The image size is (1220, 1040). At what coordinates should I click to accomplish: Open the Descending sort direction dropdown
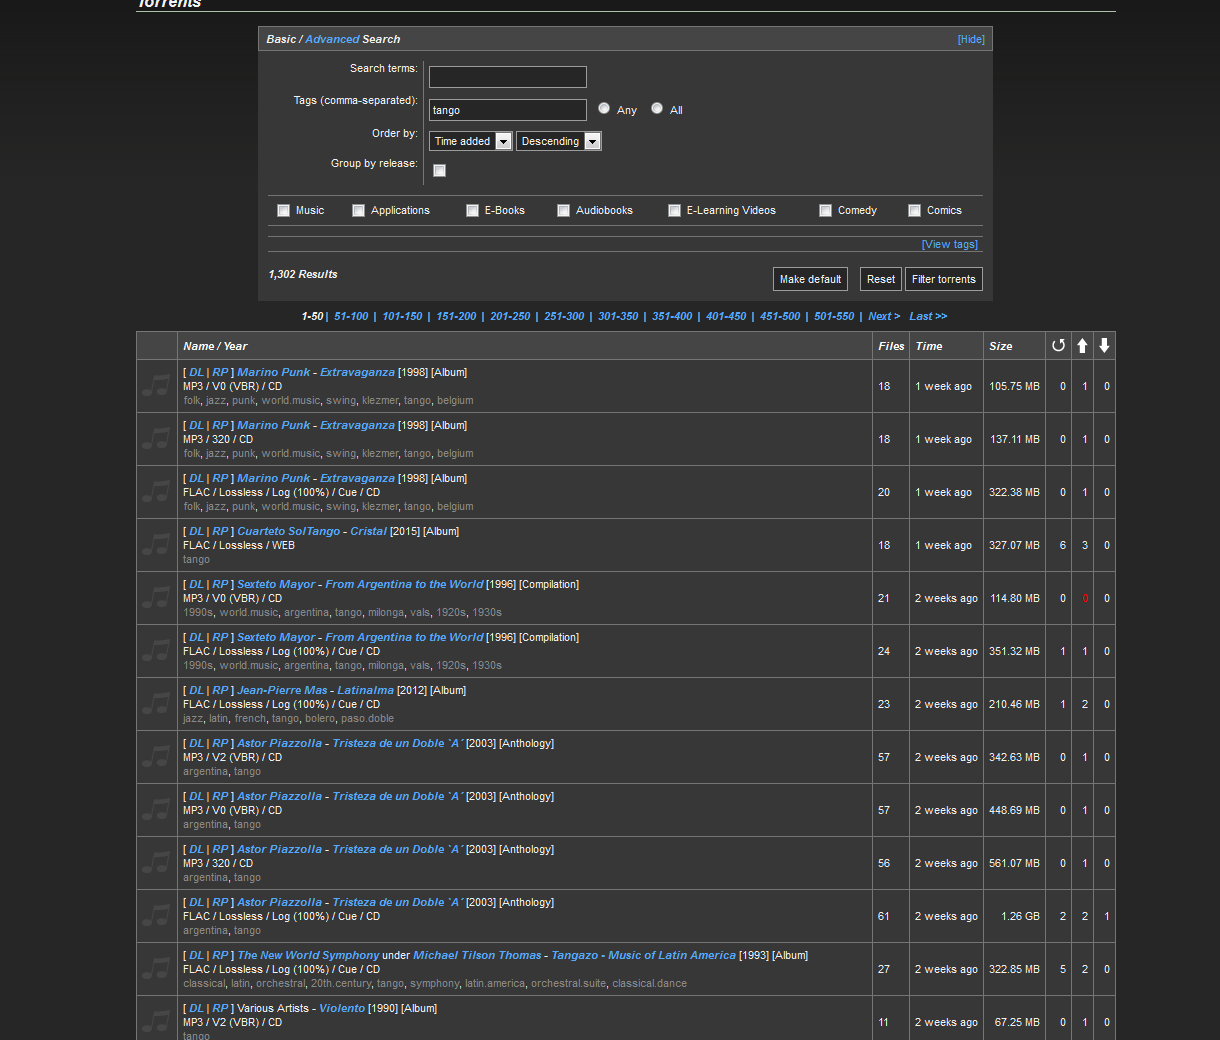pos(559,141)
